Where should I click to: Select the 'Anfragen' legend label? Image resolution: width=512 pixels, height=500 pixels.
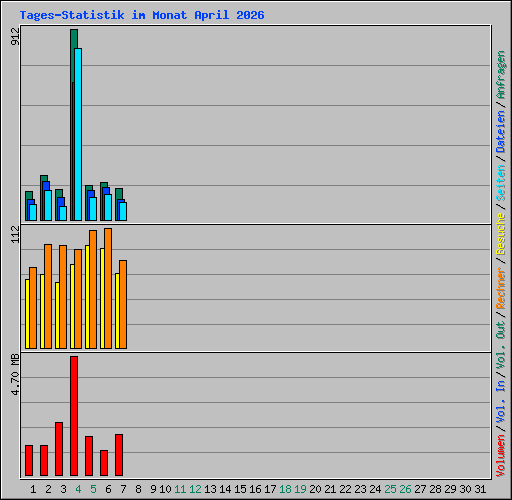[x=501, y=75]
